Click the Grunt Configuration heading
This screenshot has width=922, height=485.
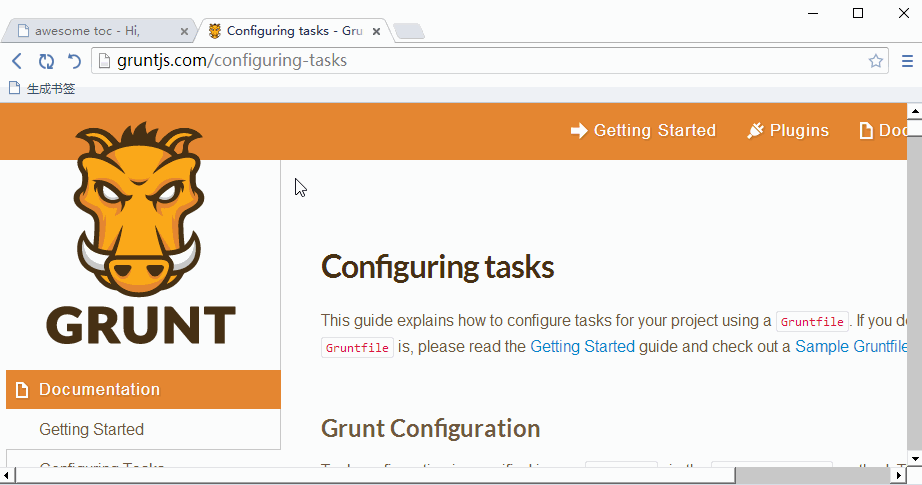click(x=430, y=429)
